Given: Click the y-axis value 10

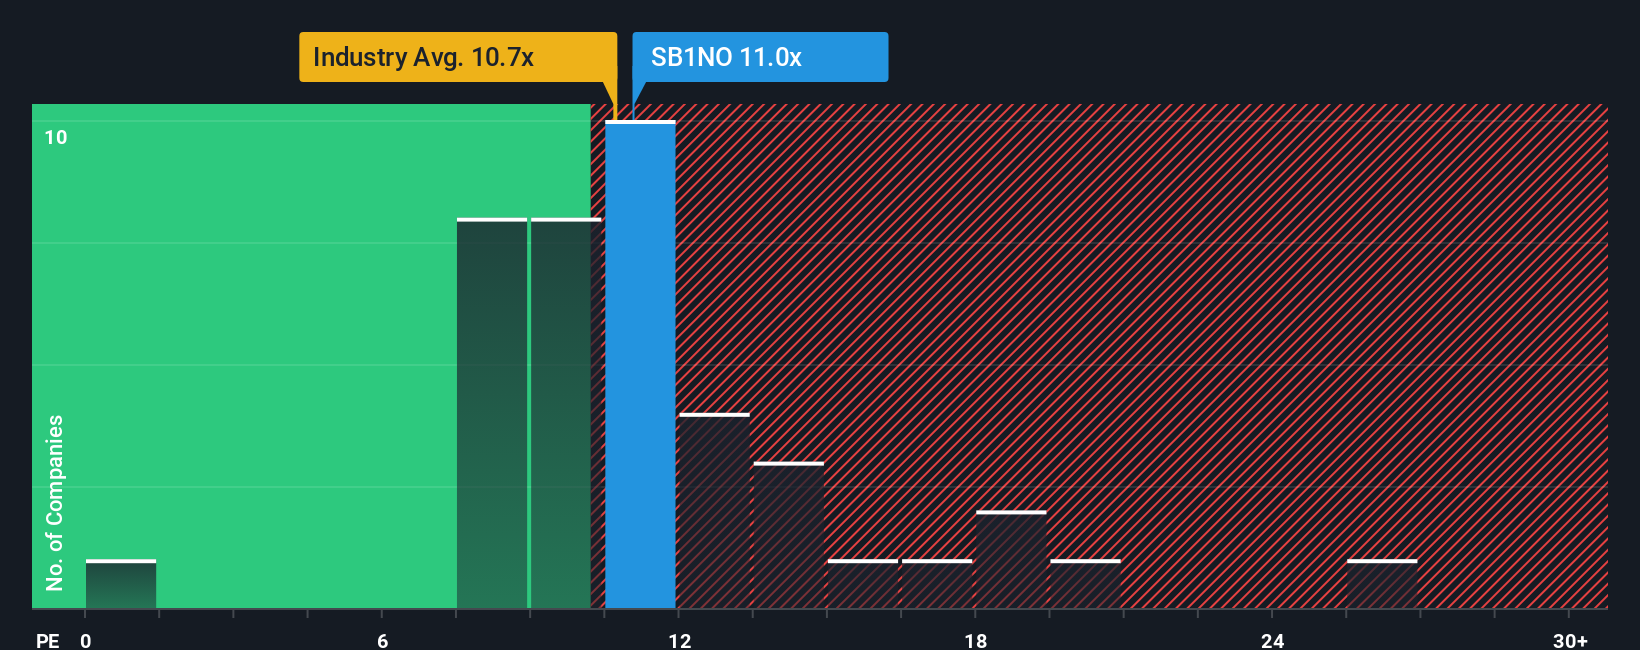Looking at the screenshot, I should [x=56, y=137].
